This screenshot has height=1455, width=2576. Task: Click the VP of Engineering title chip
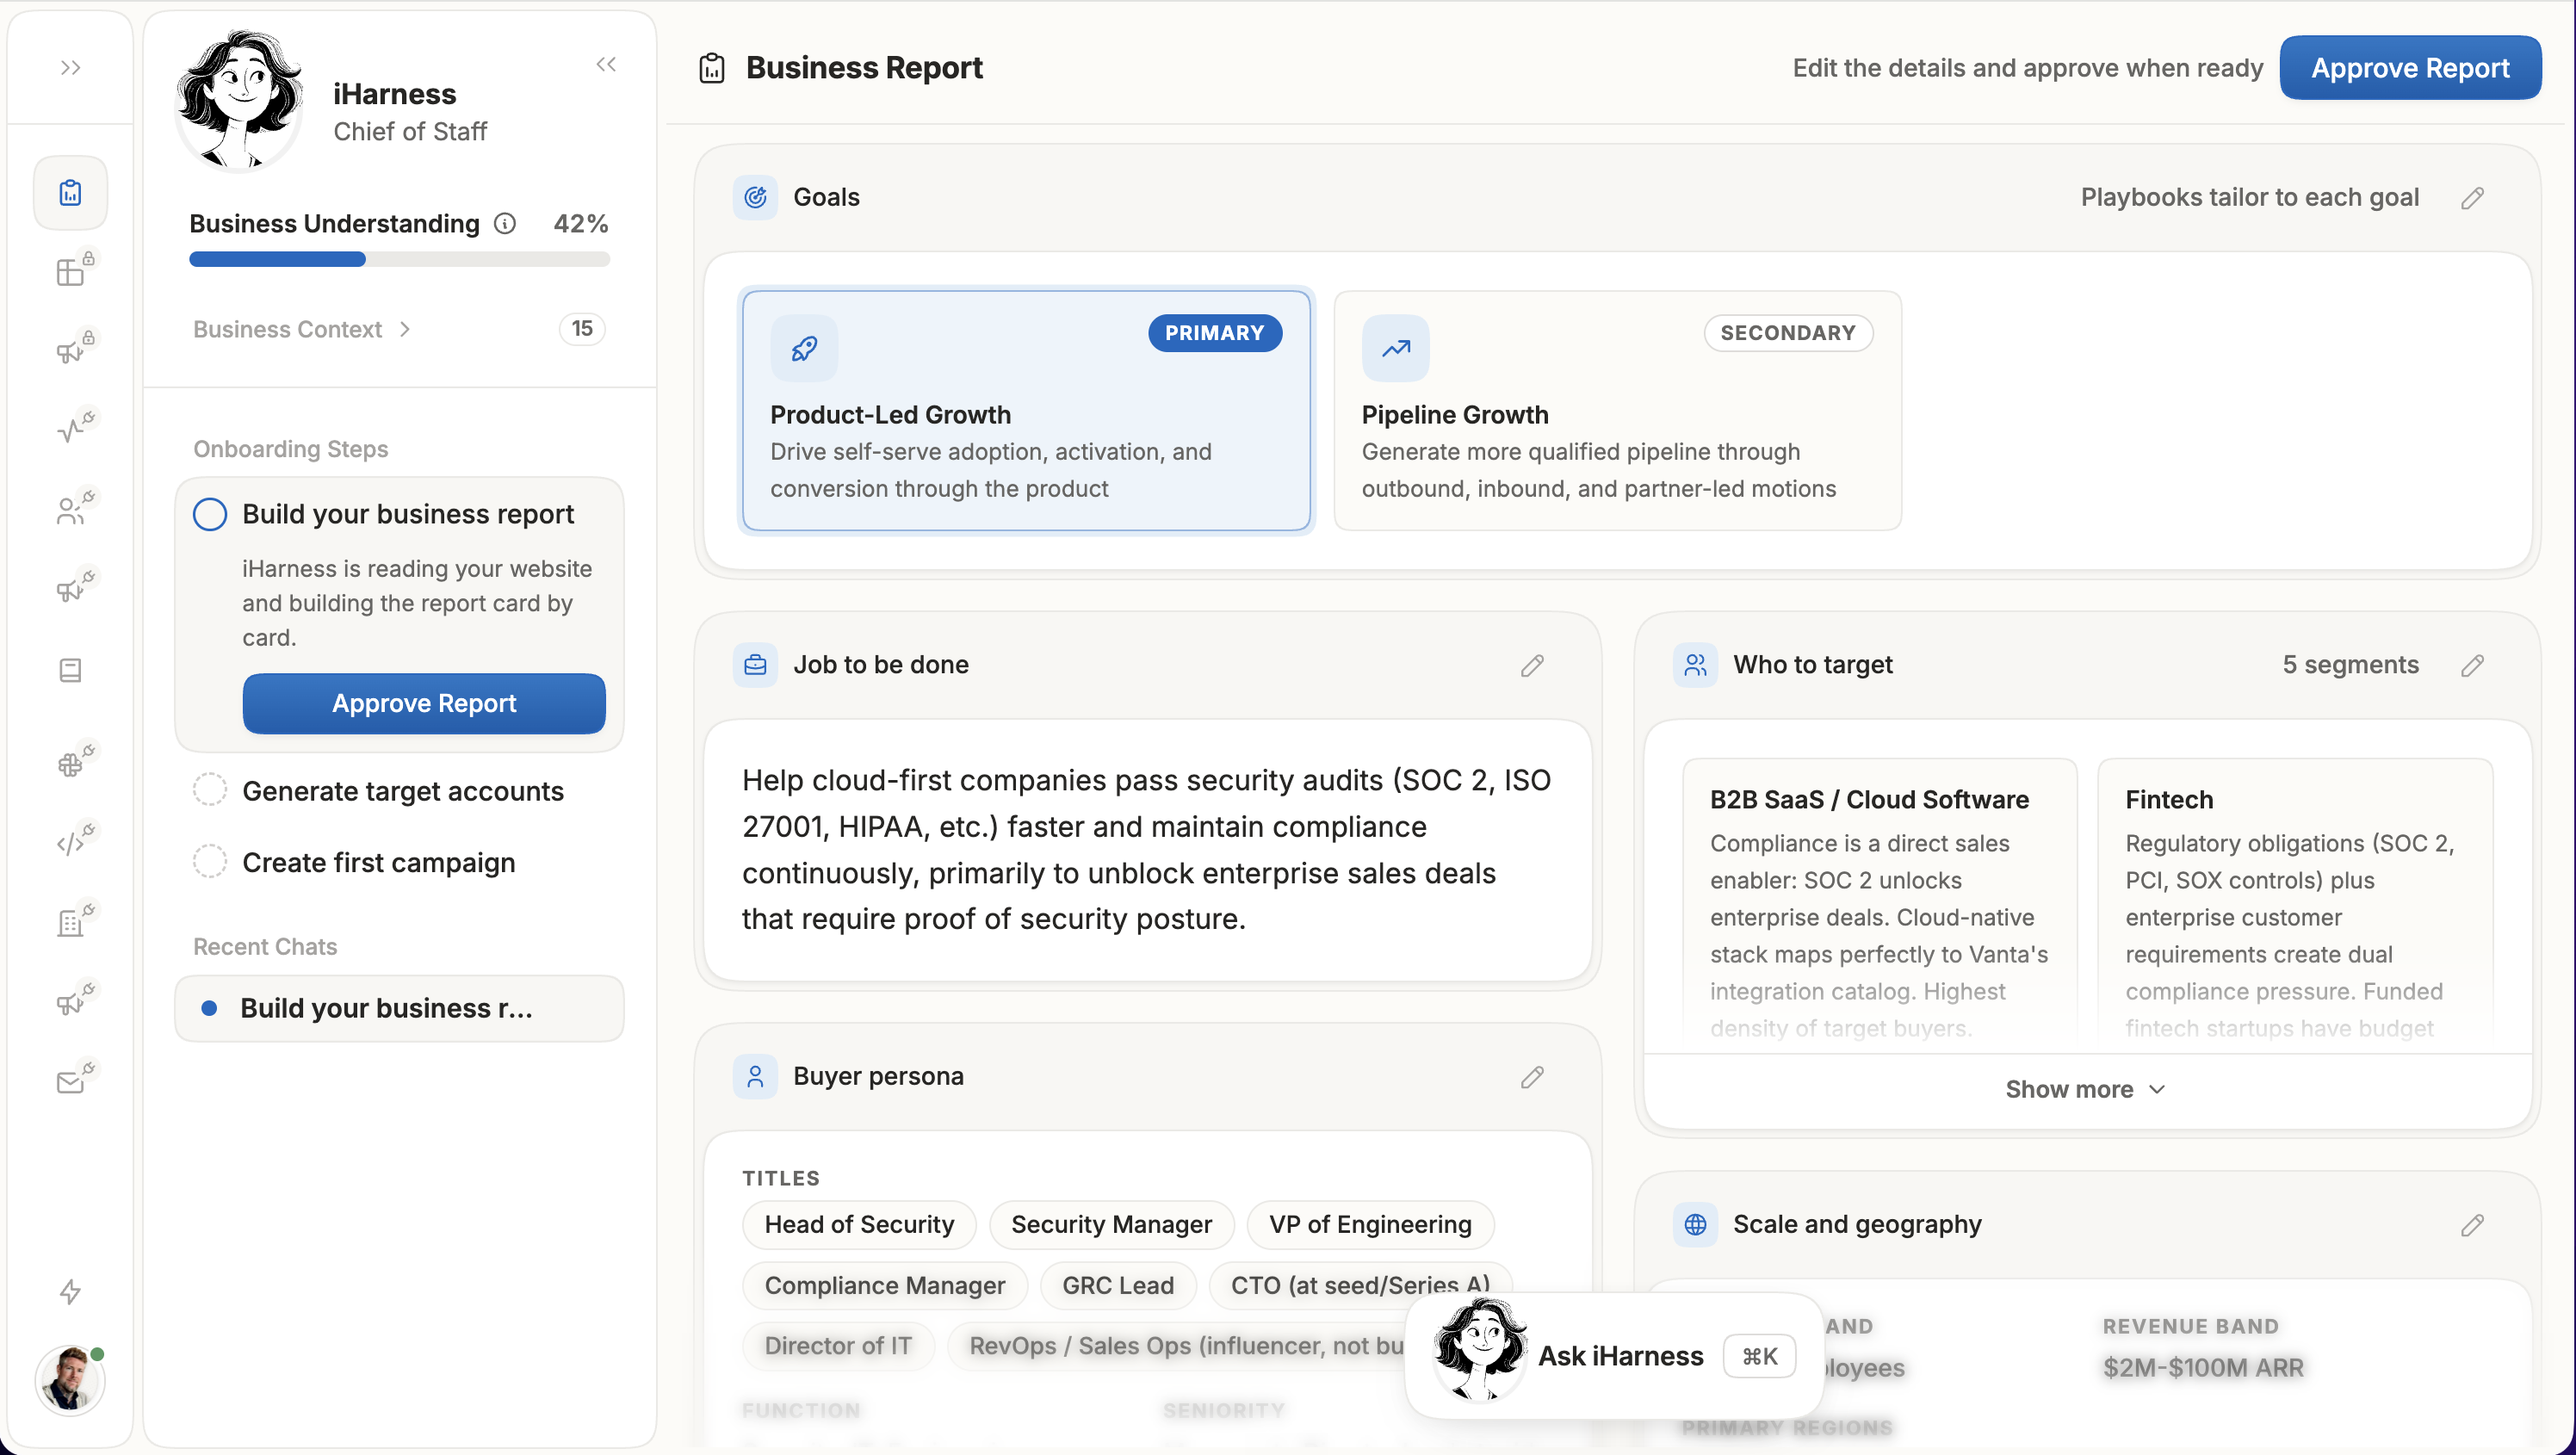point(1370,1224)
